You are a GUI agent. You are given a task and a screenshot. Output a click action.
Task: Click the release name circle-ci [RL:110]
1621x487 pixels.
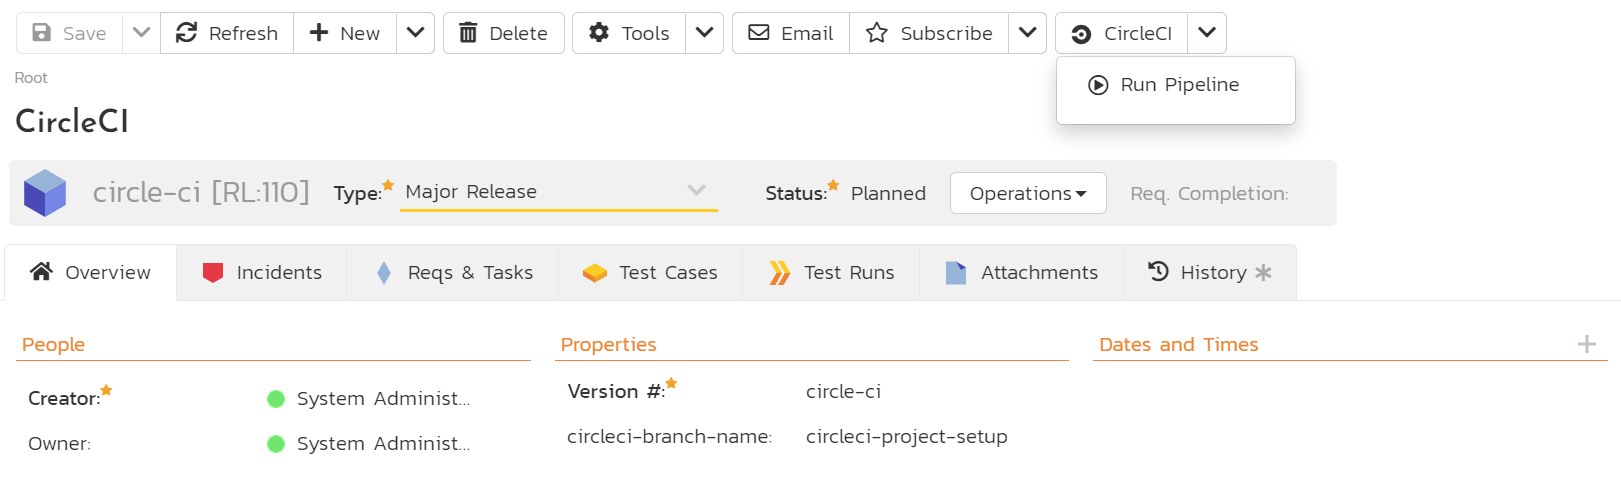(201, 192)
